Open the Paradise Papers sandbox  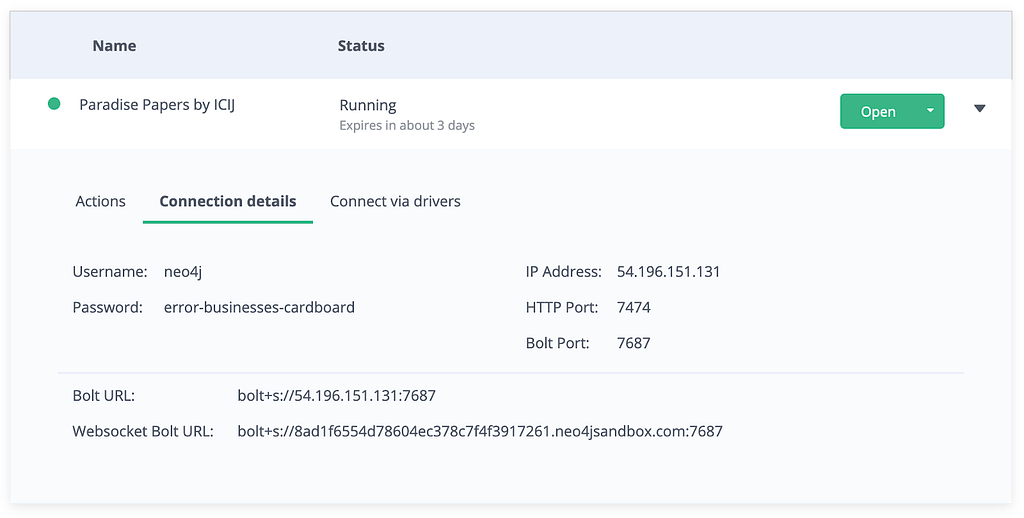pyautogui.click(x=877, y=112)
